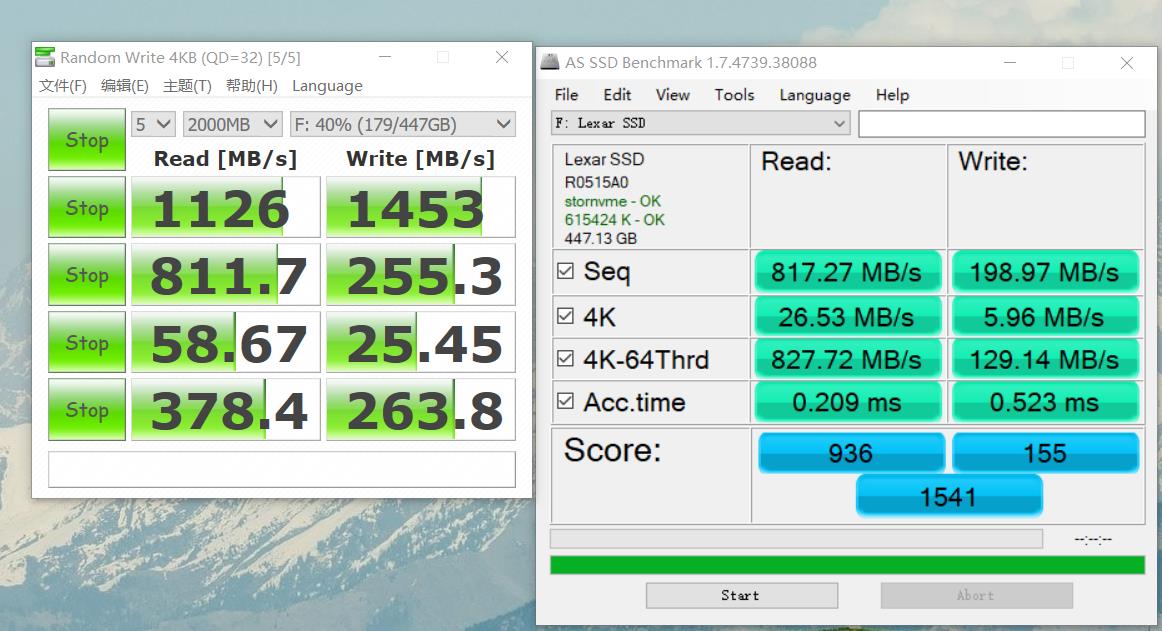
Task: Open the 文件(F) menu in CrystalDiskMark
Action: 63,86
